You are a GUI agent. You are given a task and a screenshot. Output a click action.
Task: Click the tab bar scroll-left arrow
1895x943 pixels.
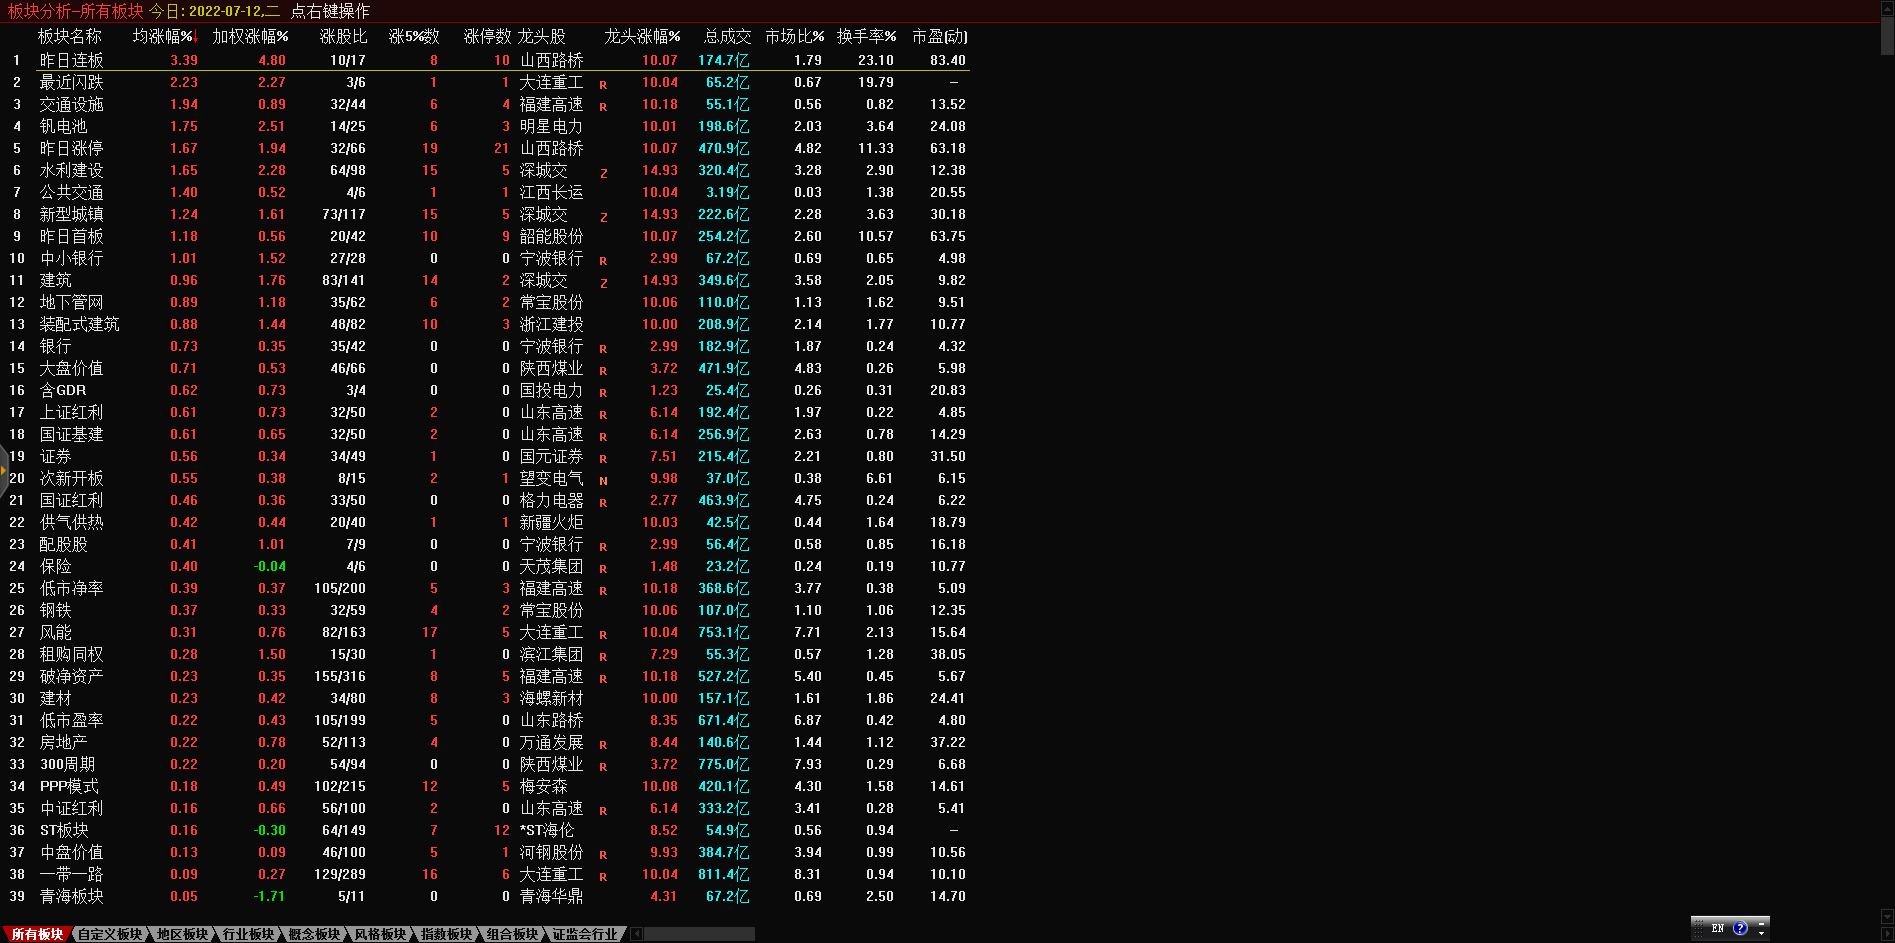pos(637,934)
